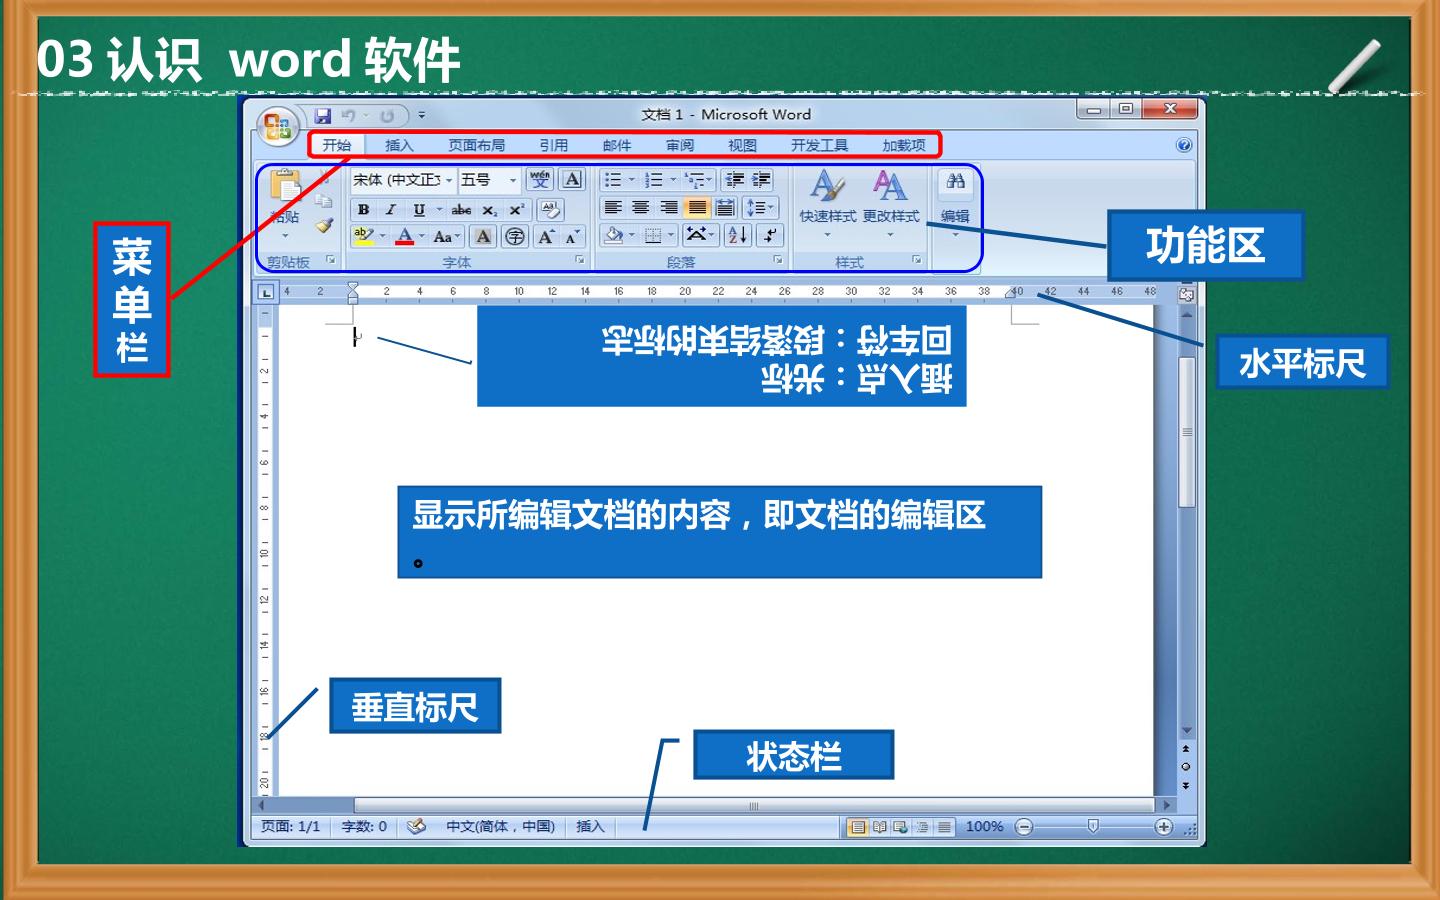Screen dimensions: 1440x900
Task: Pick text highlight color (yellow)
Action: 362,237
